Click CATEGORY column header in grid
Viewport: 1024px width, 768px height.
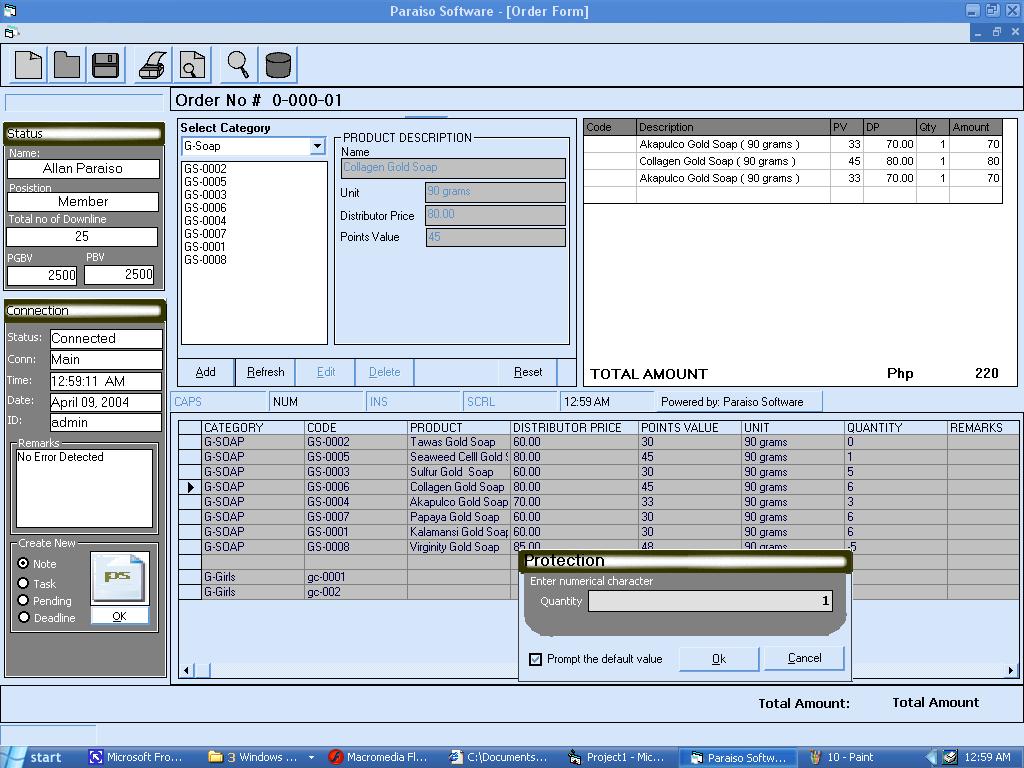(x=253, y=428)
